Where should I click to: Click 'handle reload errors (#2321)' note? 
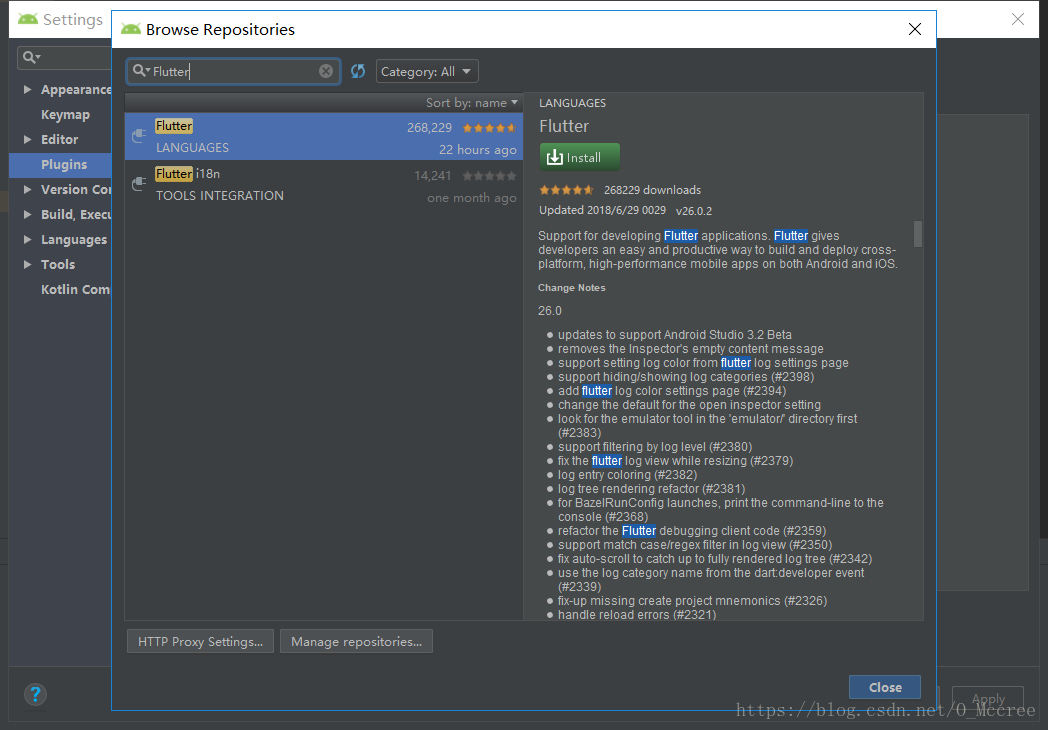(637, 614)
